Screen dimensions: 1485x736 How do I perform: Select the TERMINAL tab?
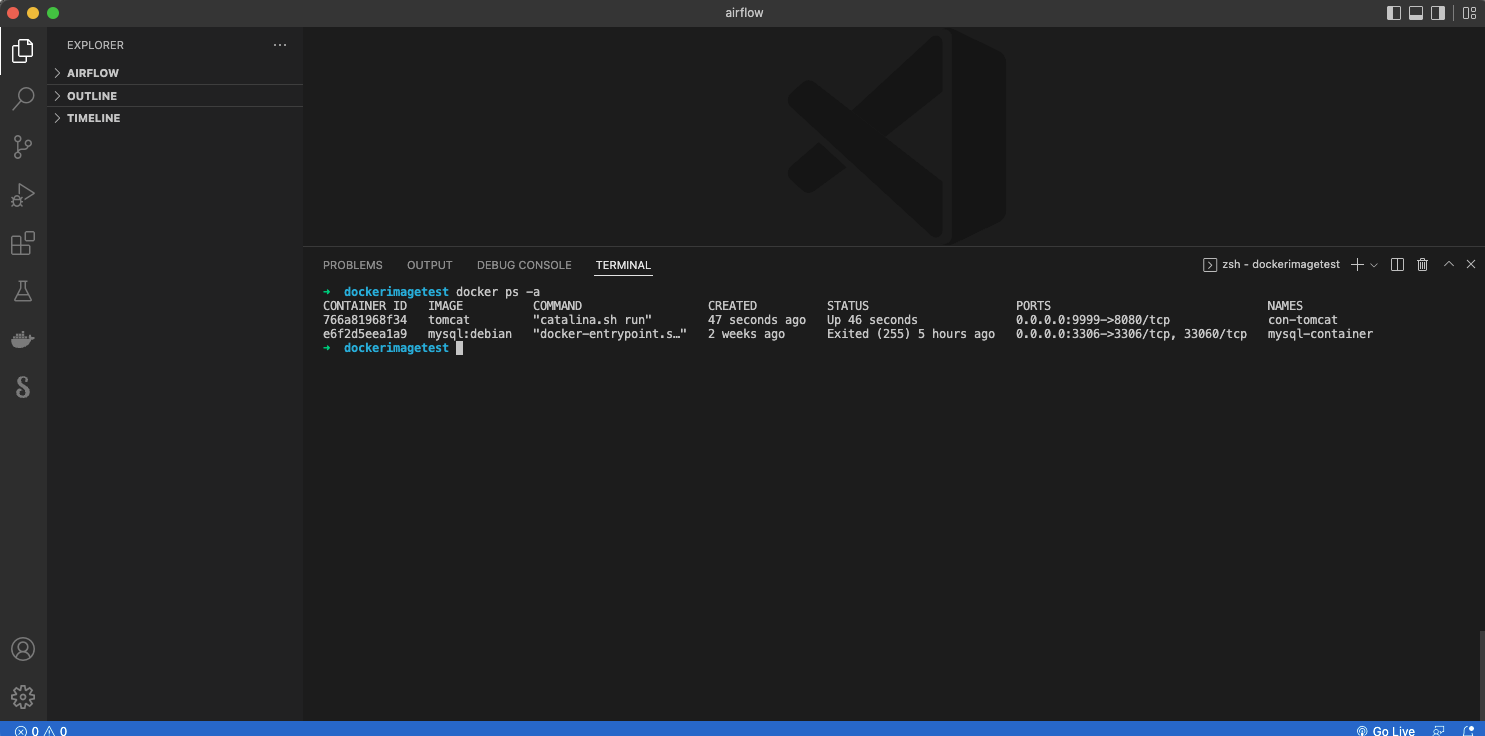[x=623, y=265]
